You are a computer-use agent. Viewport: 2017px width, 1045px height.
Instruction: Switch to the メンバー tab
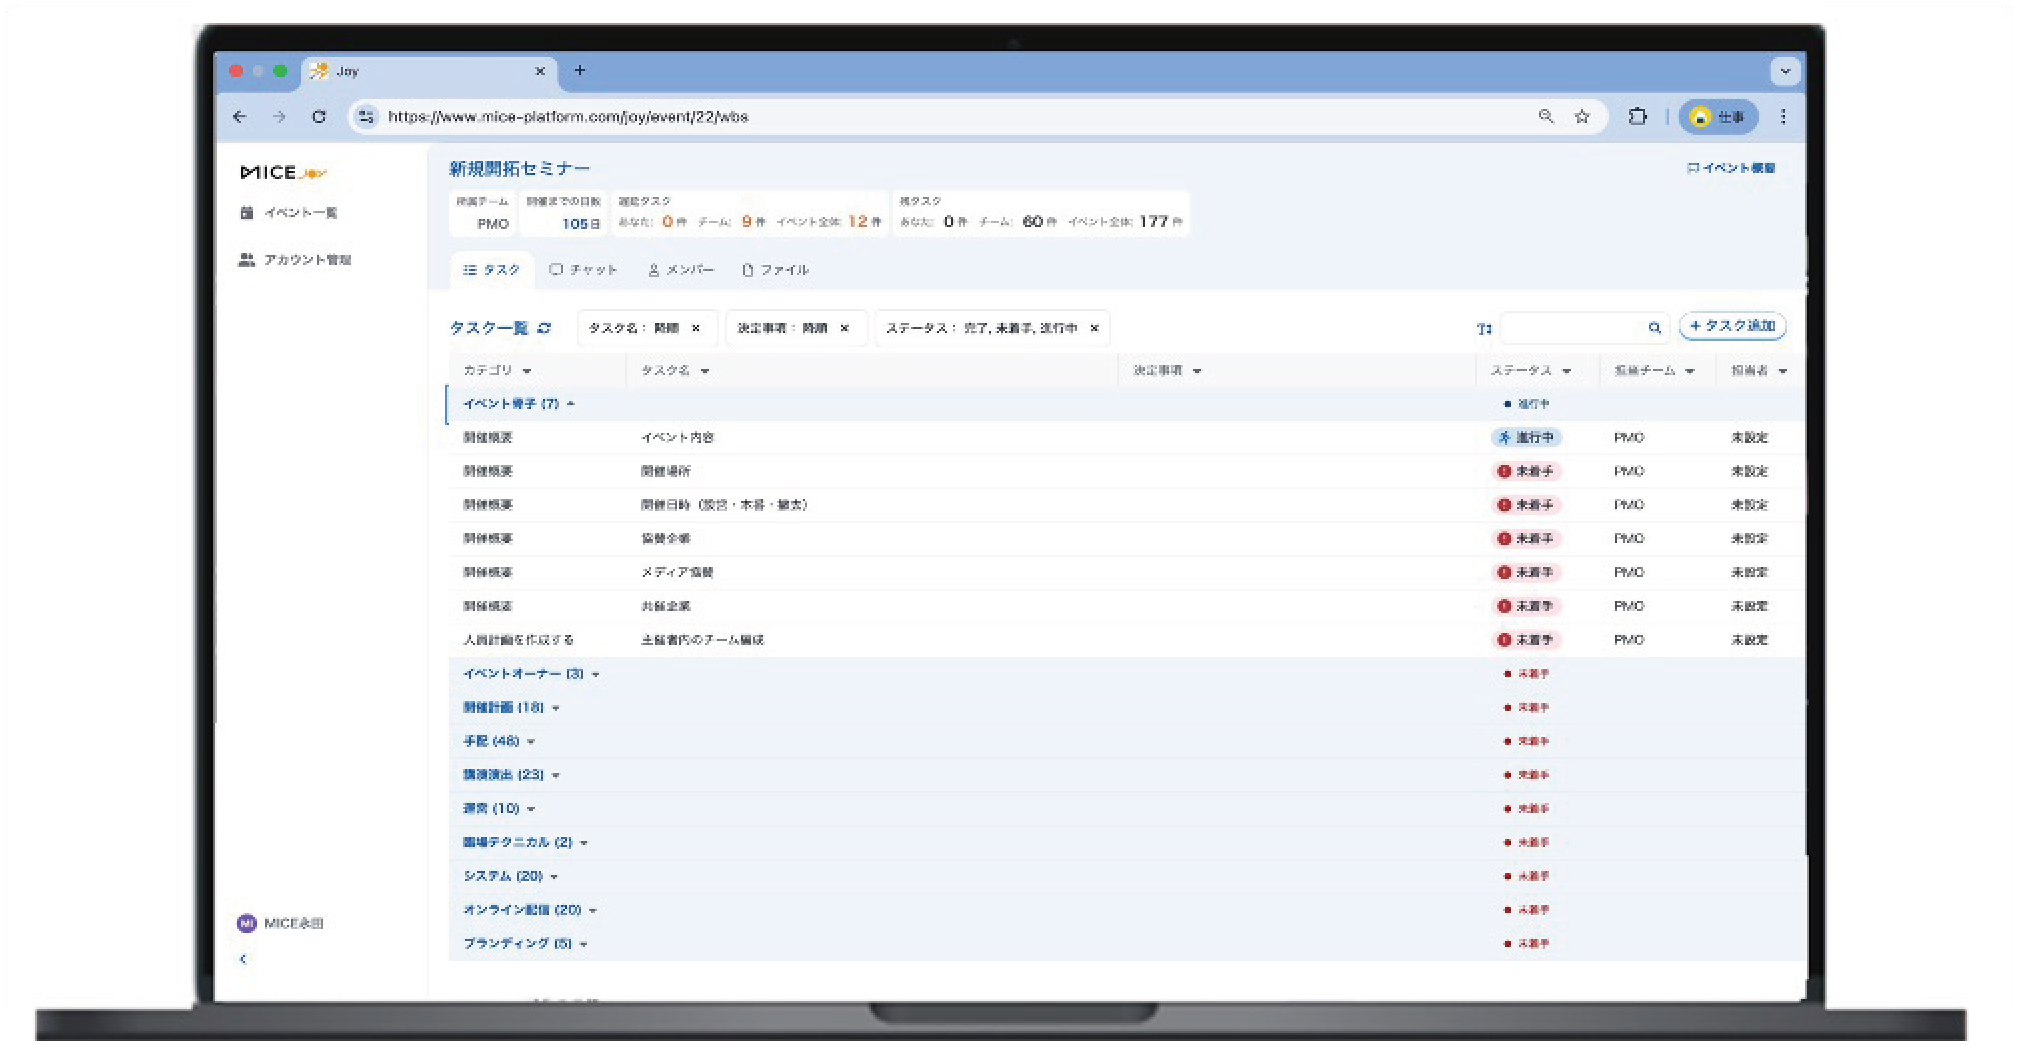click(x=680, y=270)
